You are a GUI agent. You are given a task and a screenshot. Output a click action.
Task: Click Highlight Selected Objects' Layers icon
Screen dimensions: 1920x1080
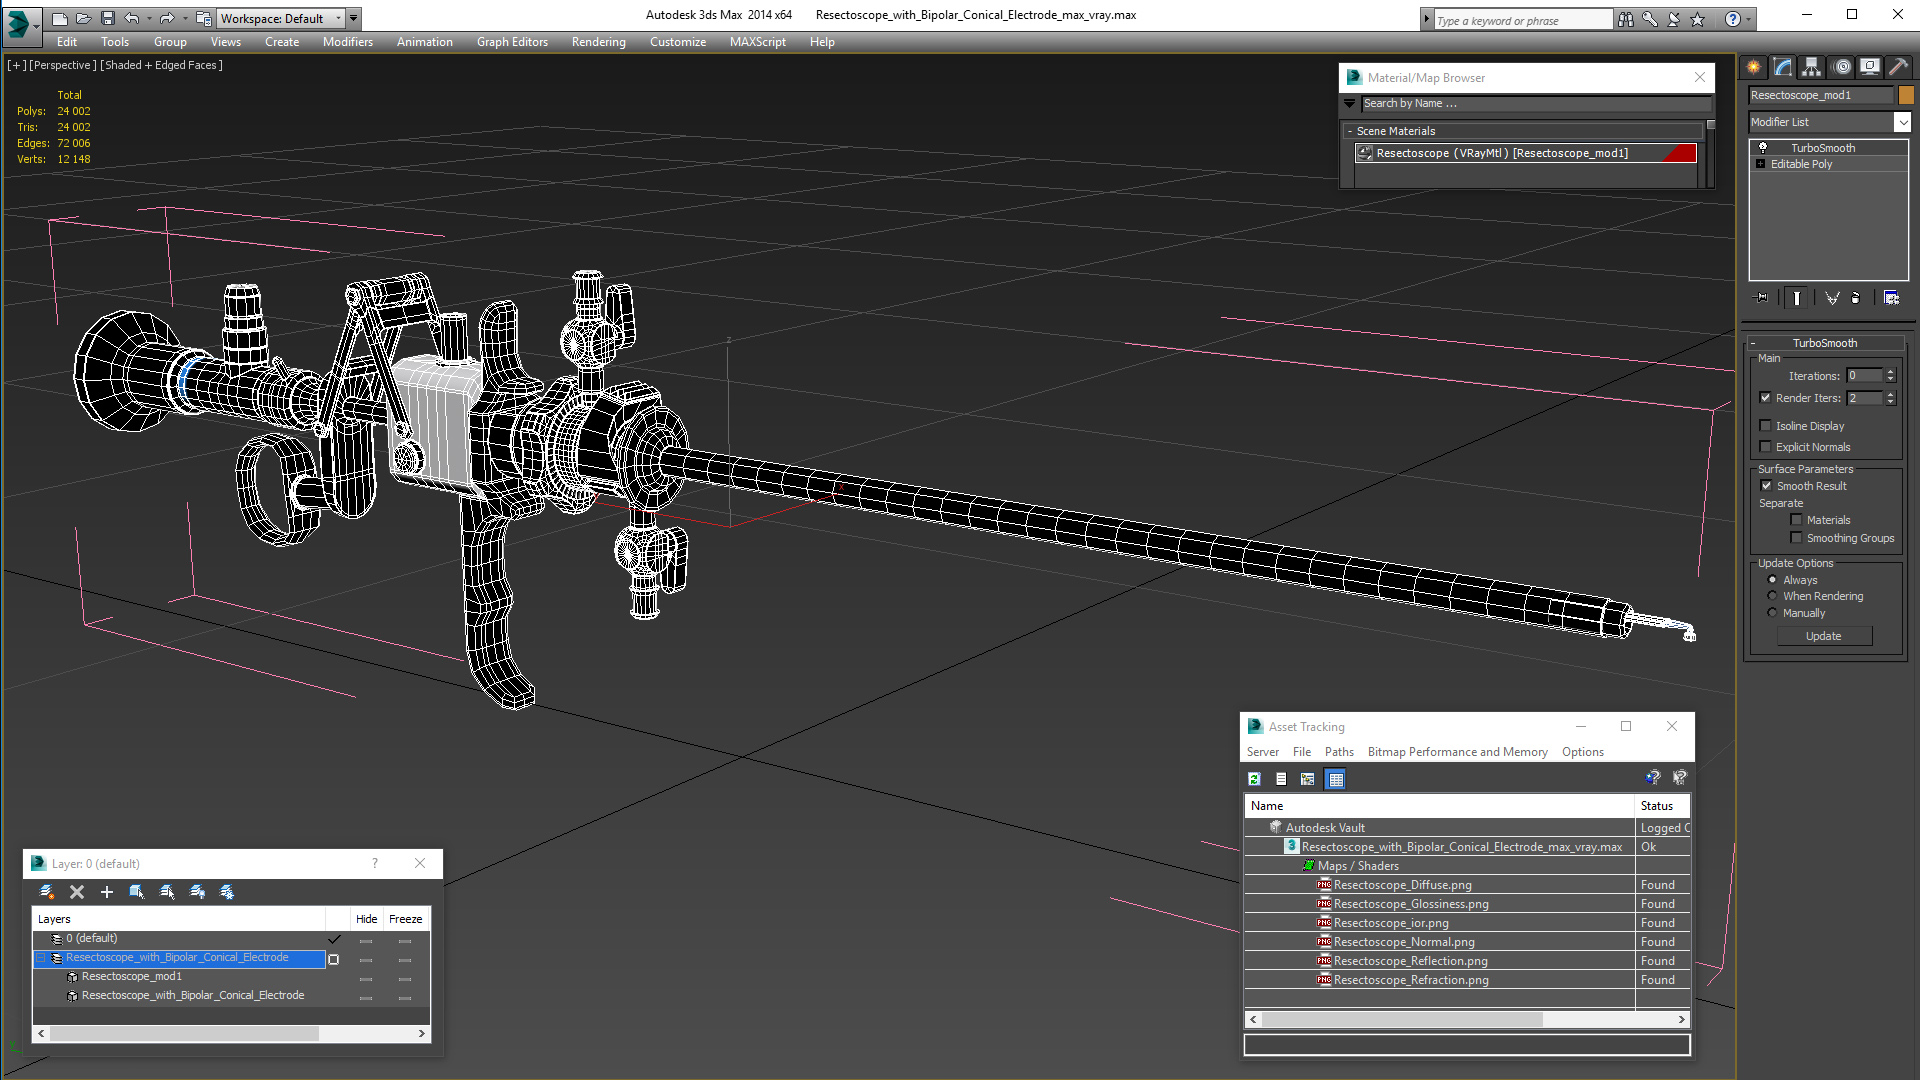(167, 892)
